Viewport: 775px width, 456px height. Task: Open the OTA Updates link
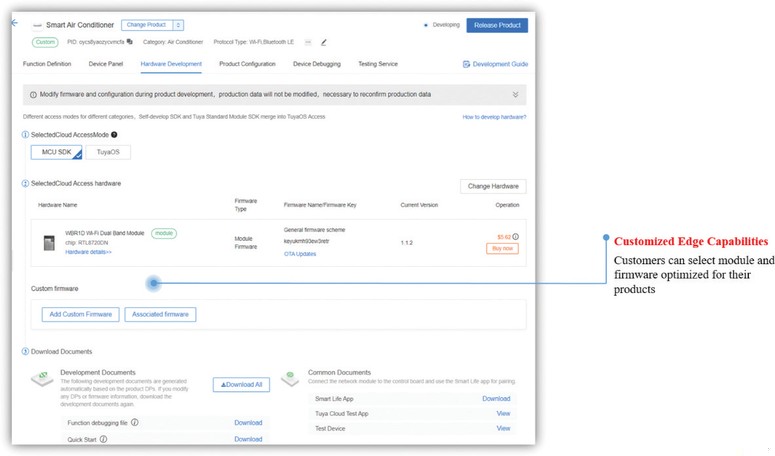[x=300, y=253]
